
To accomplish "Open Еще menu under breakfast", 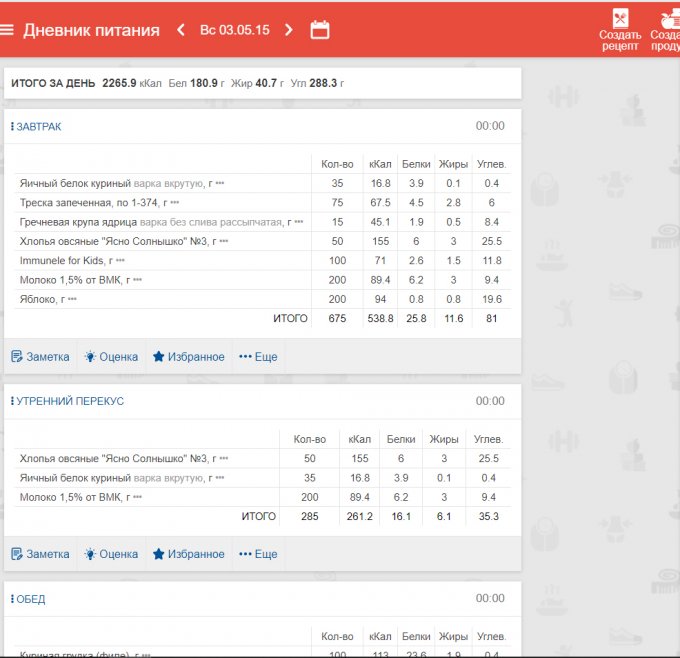I will click(257, 357).
